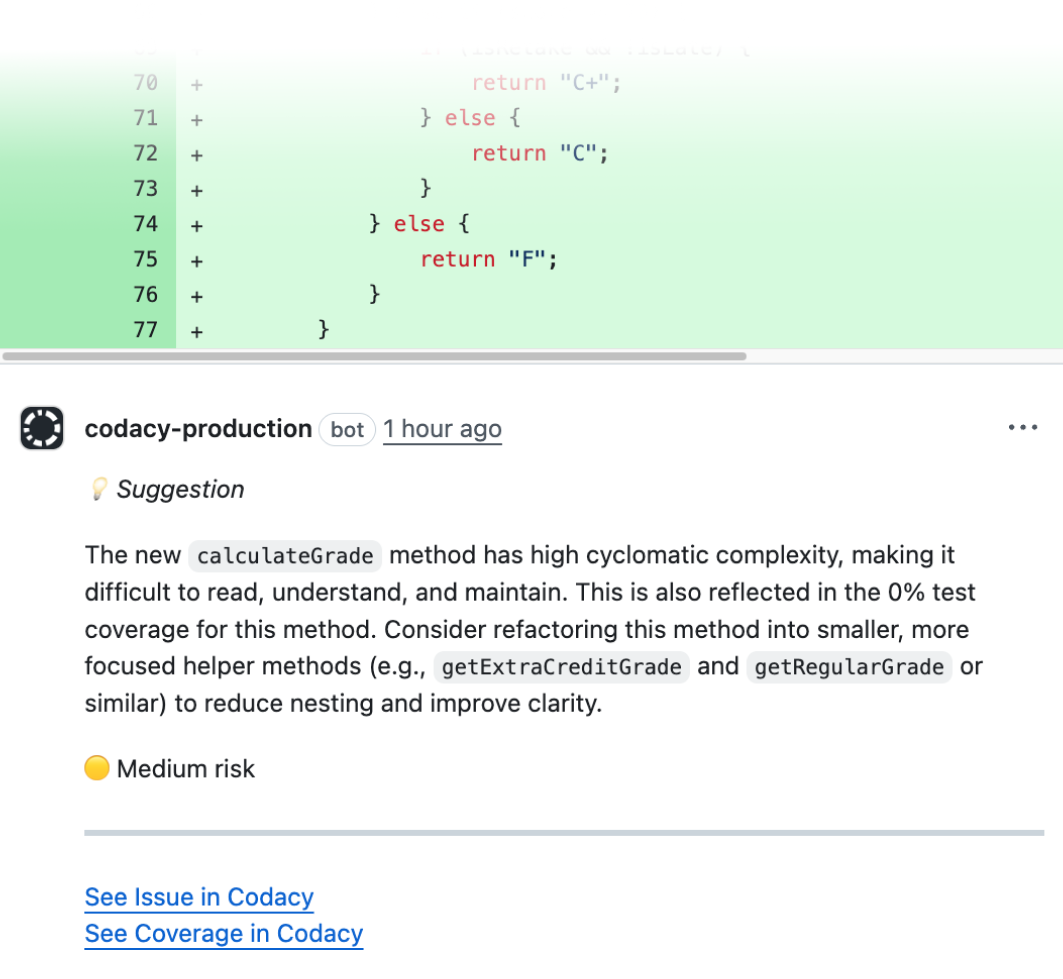Click the plus marker beside line 75
The width and height of the screenshot is (1063, 979).
point(196,259)
